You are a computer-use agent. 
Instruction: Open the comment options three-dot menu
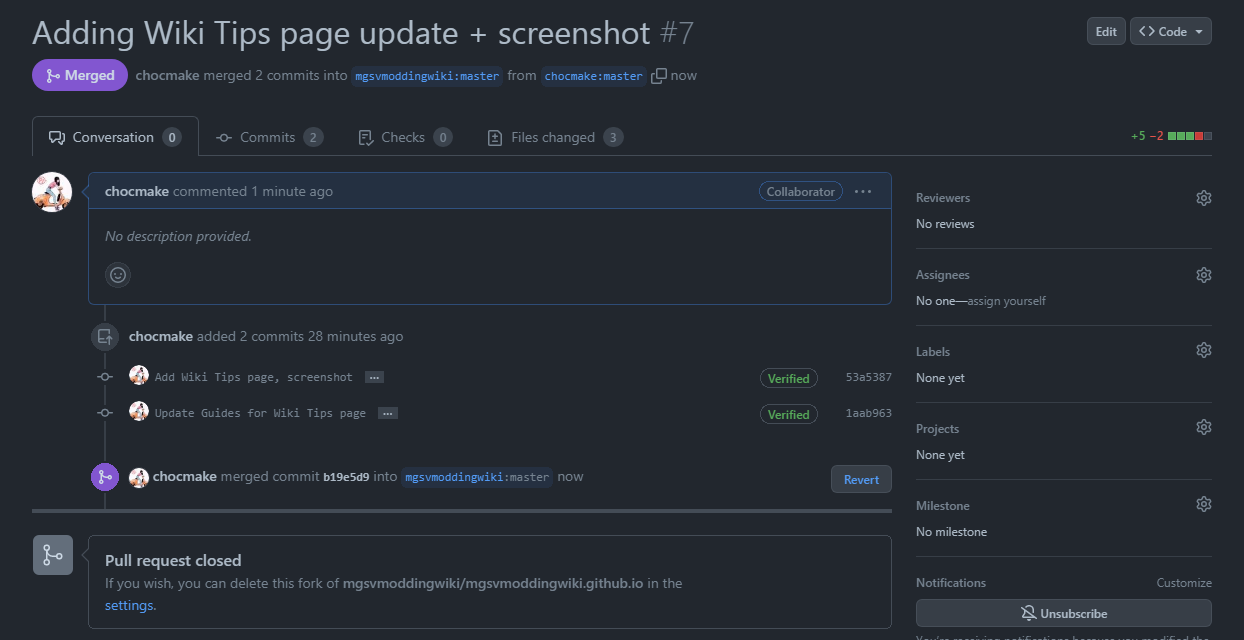863,192
